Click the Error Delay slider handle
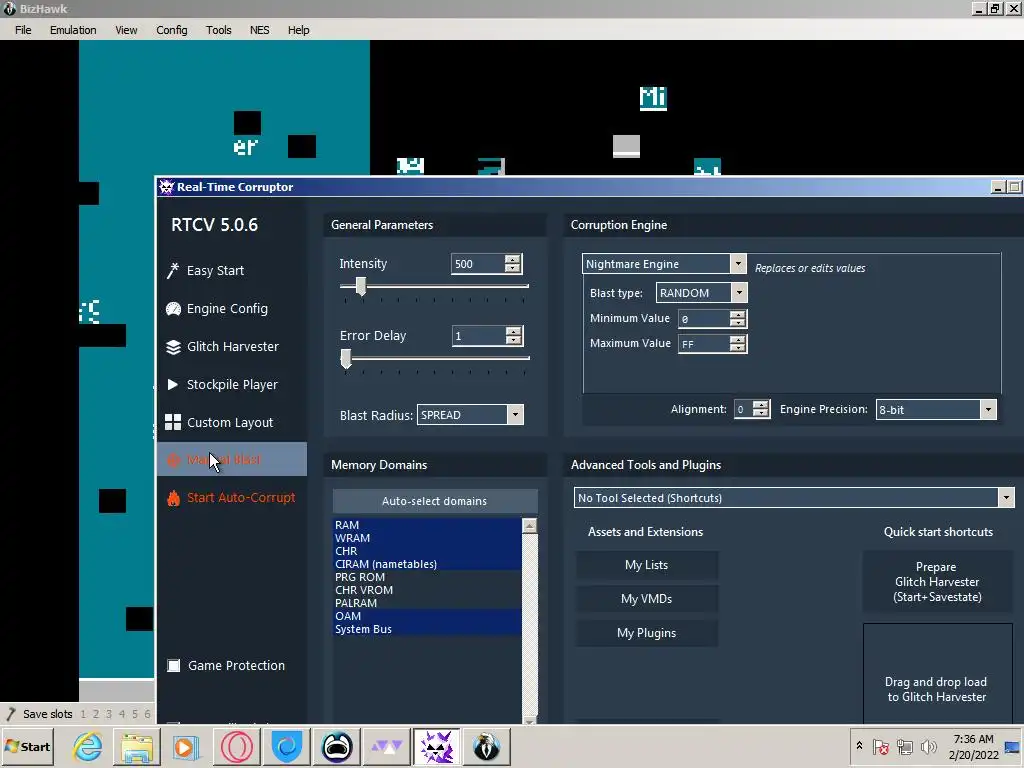 346,358
